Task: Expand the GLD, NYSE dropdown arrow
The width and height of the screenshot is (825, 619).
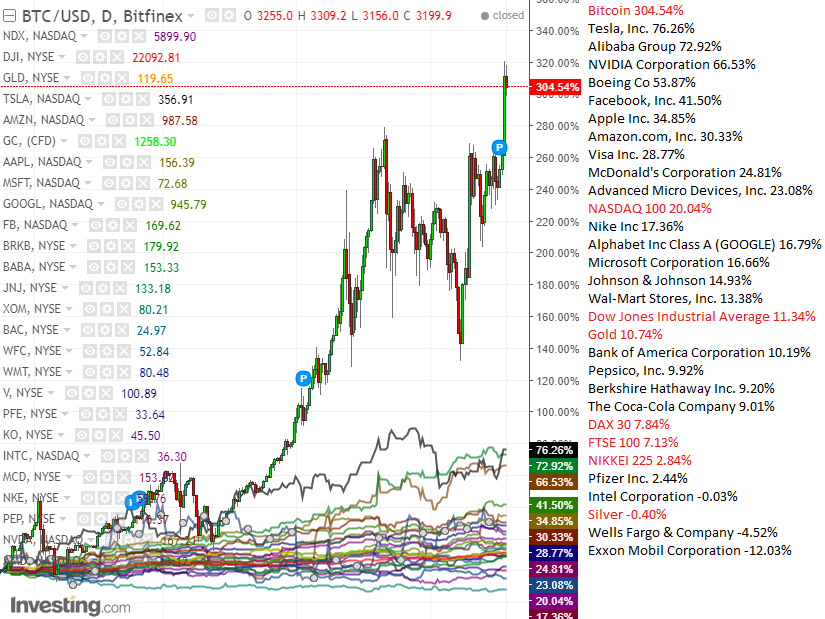Action: tap(67, 78)
